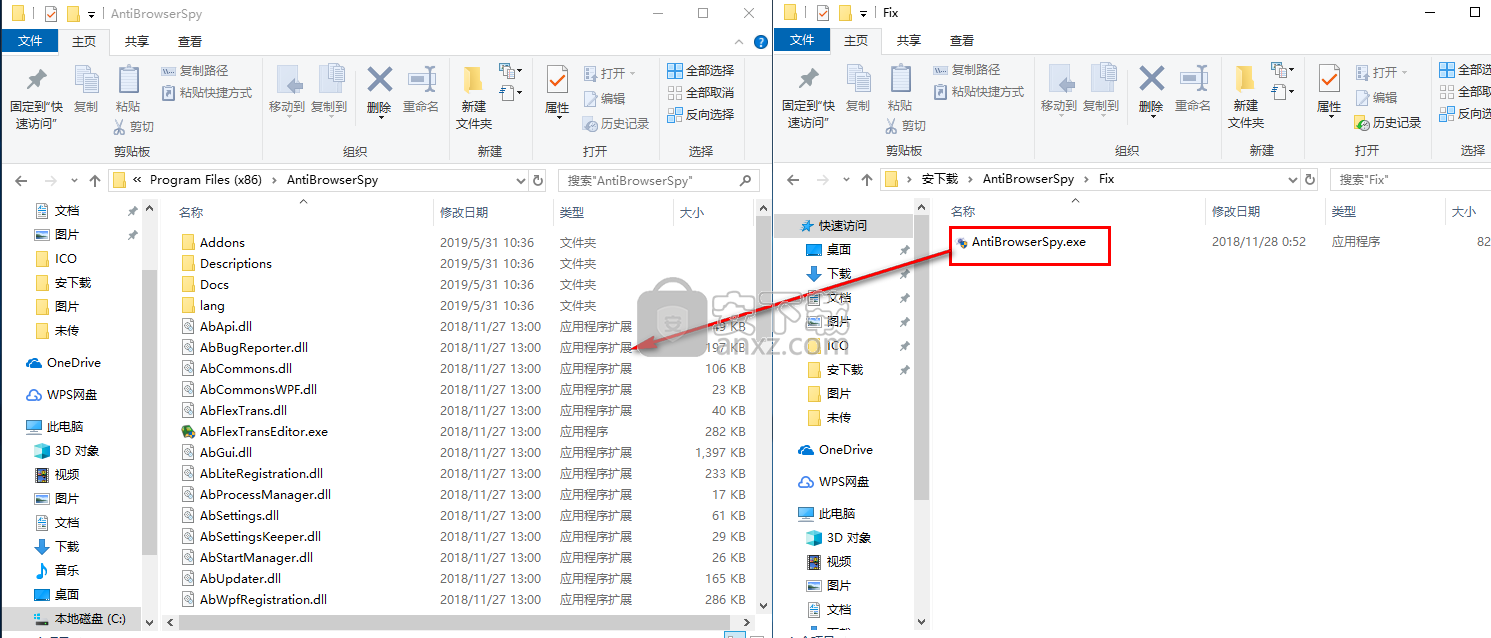Go up one level in AntiBrowserSpy window
Image resolution: width=1491 pixels, height=638 pixels.
[x=94, y=180]
